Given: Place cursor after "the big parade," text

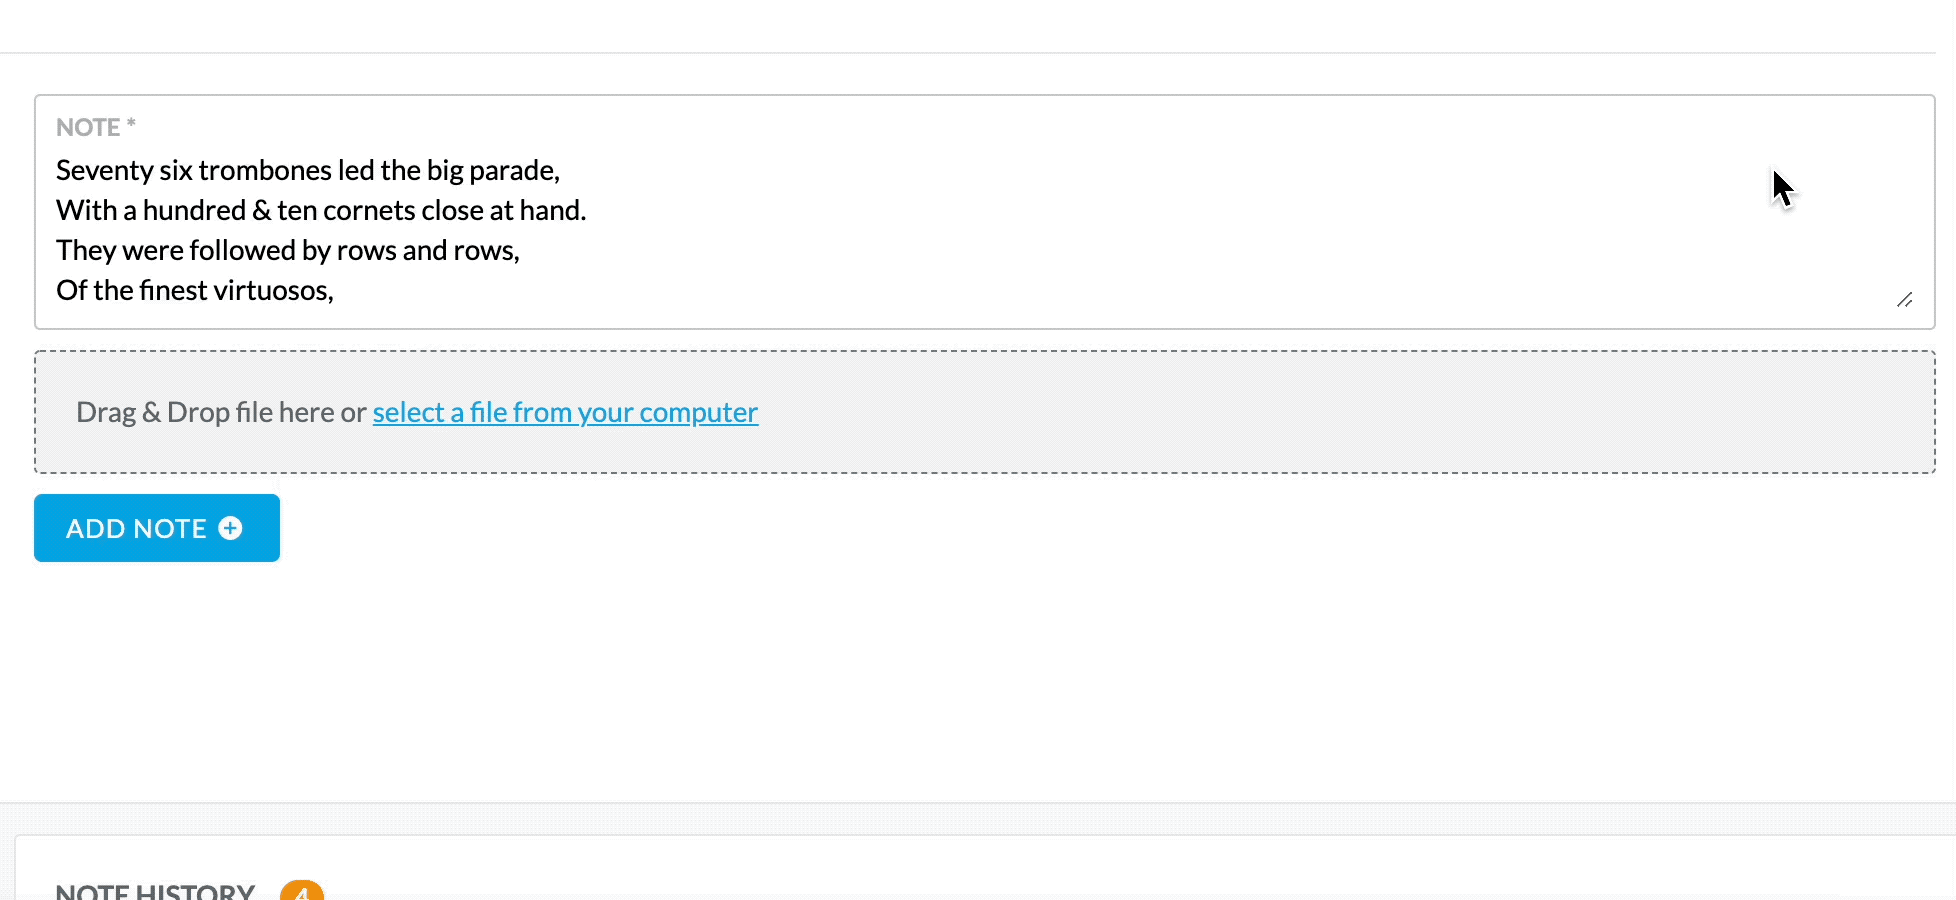Looking at the screenshot, I should click(x=561, y=171).
